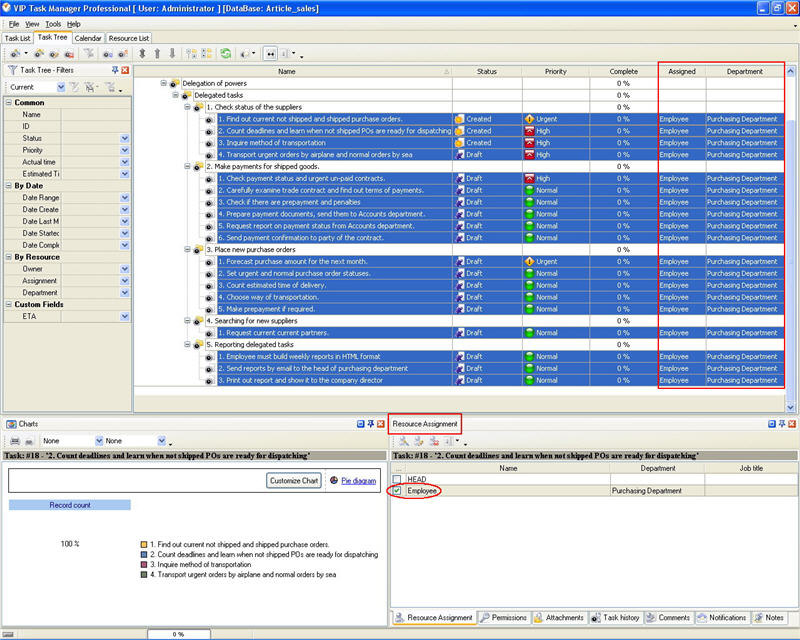The width and height of the screenshot is (800, 640).
Task: Collapse '1. Check status of the suppliers' group
Action: 187,107
